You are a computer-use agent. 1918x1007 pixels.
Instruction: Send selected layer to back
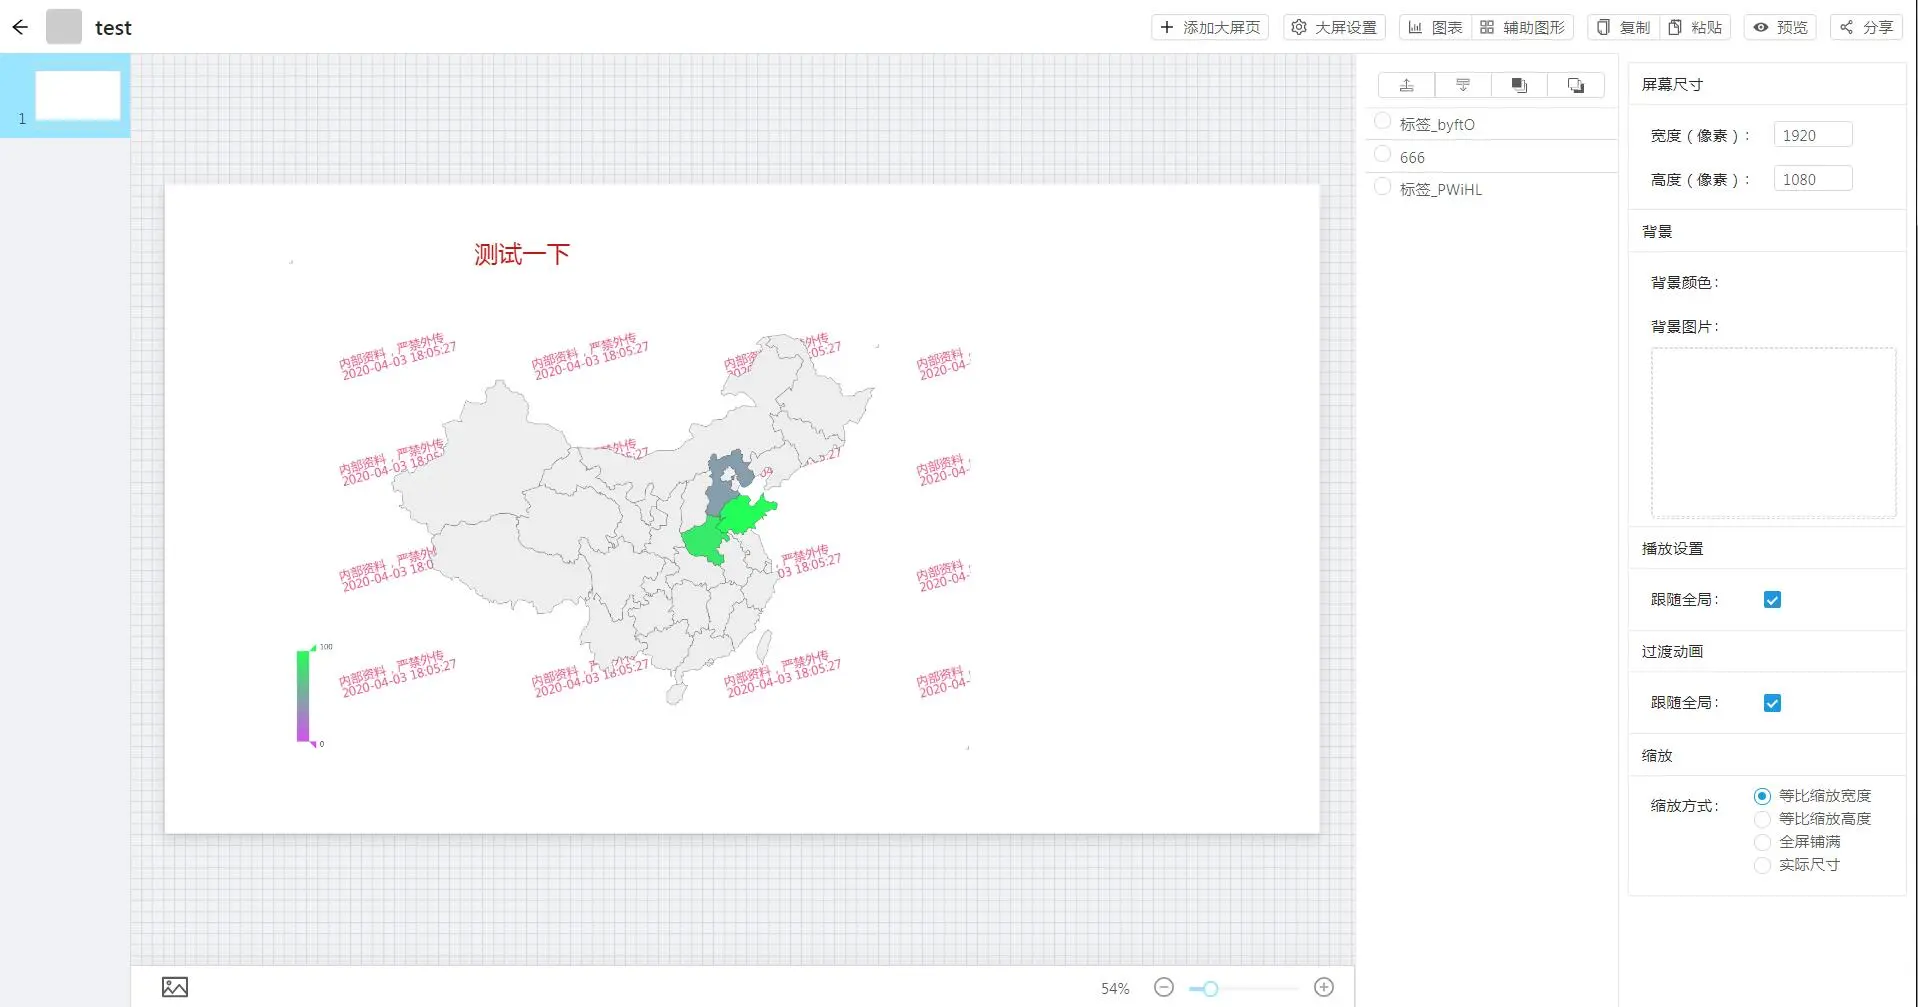click(x=1576, y=85)
